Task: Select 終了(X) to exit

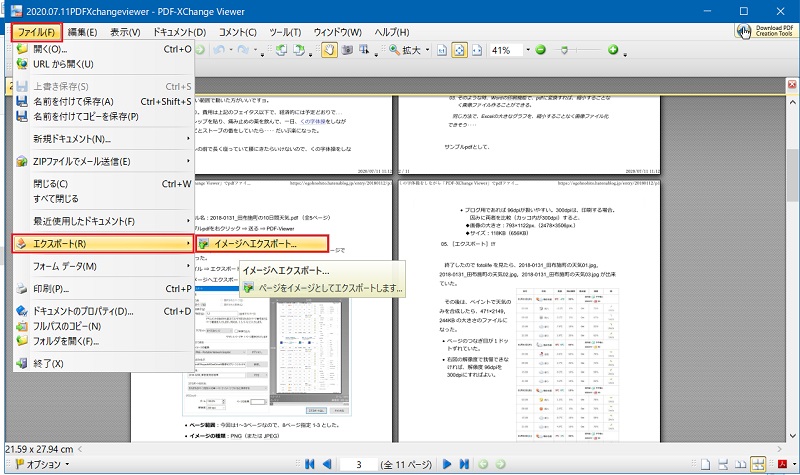Action: (103, 364)
